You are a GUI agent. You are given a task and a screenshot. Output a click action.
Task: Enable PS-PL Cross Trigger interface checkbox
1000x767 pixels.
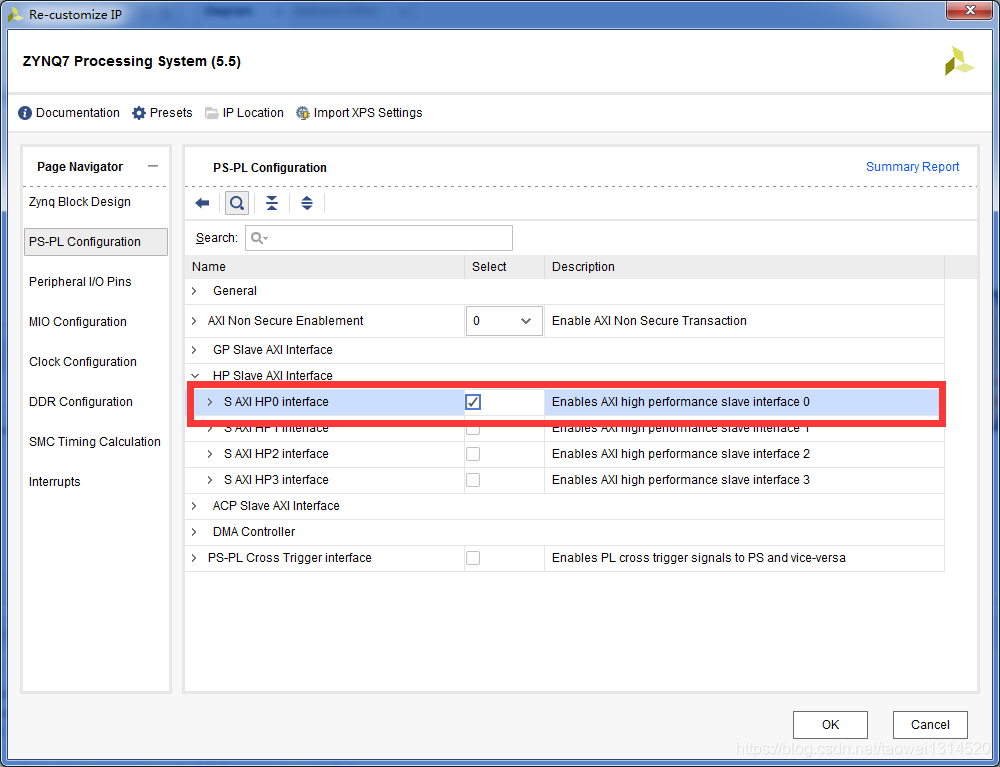[x=473, y=558]
